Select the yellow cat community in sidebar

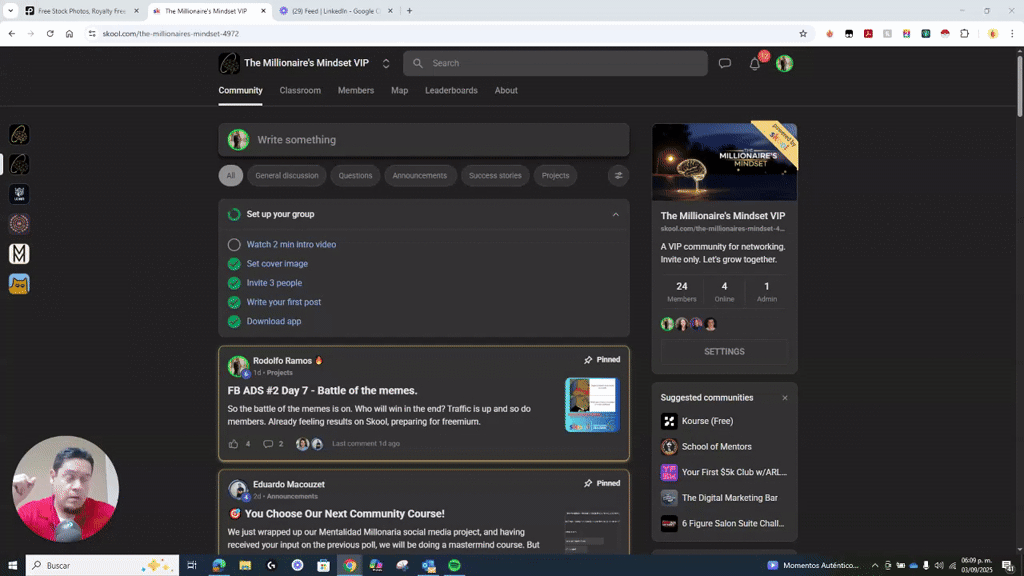click(x=19, y=283)
